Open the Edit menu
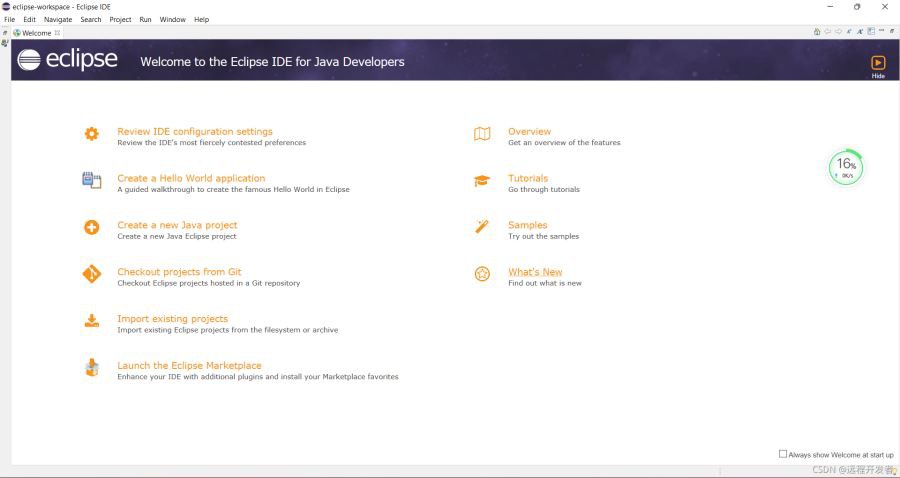The image size is (900, 478). coord(29,20)
